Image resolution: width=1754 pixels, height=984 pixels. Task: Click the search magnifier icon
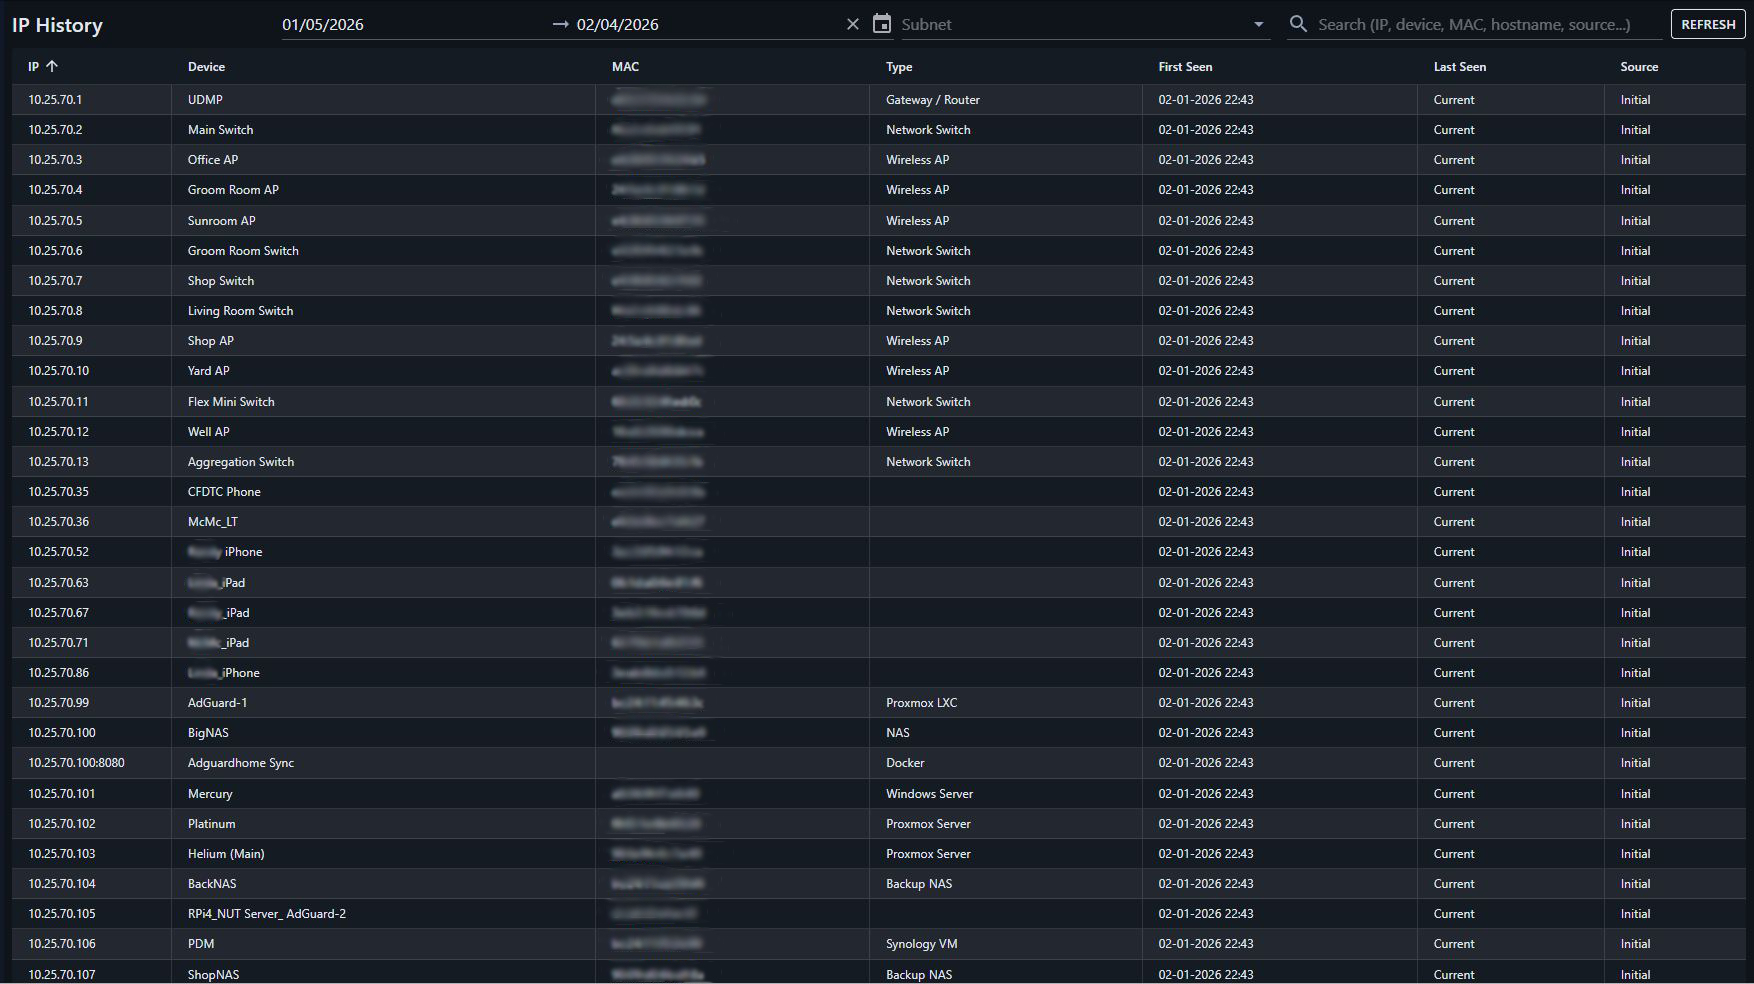1298,24
